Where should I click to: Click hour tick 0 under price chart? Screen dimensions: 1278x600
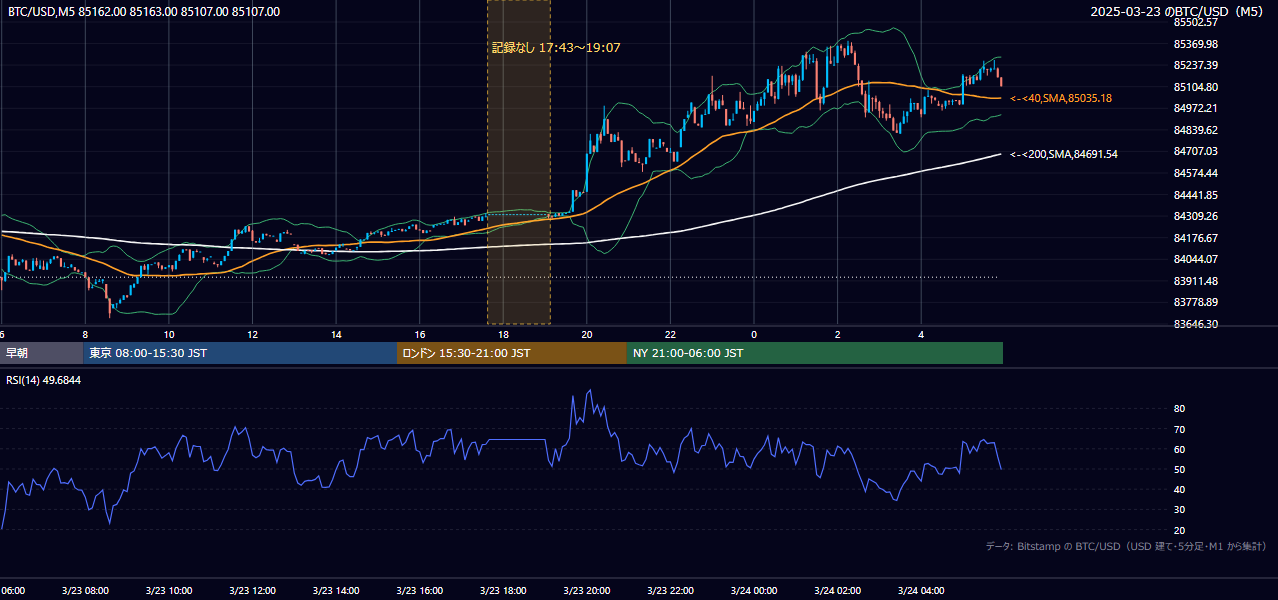pos(754,334)
